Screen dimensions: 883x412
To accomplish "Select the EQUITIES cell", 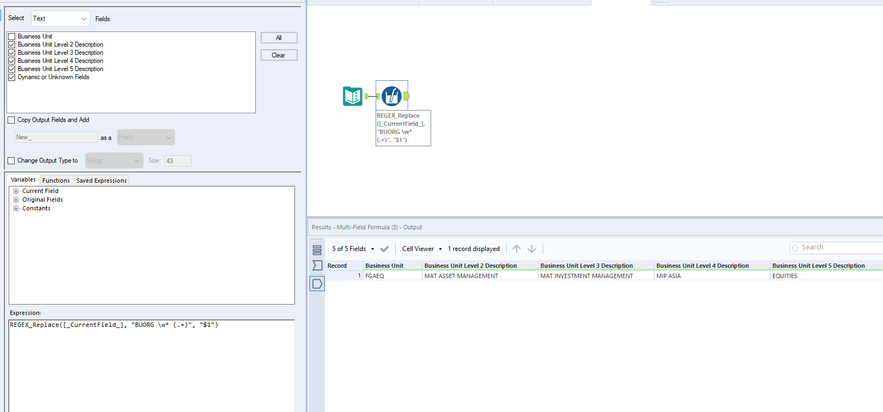I will pos(826,276).
